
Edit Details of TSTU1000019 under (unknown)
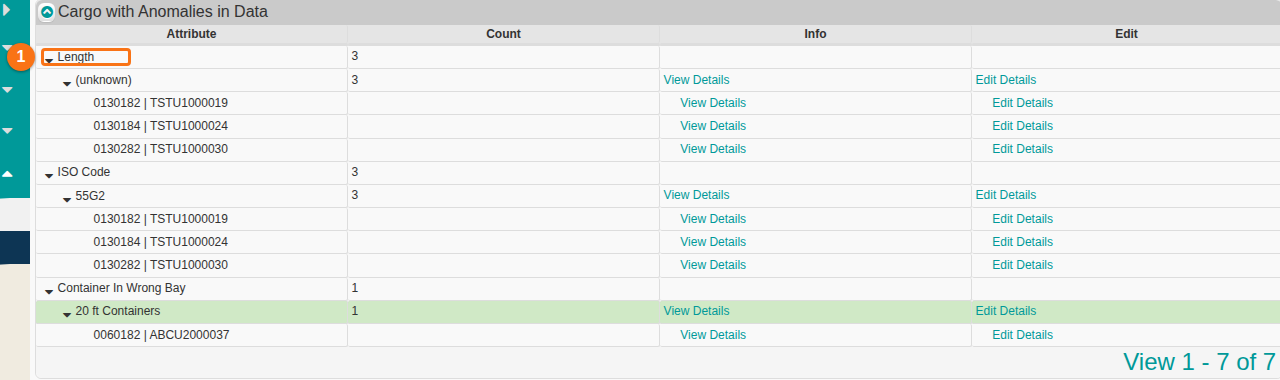1022,103
